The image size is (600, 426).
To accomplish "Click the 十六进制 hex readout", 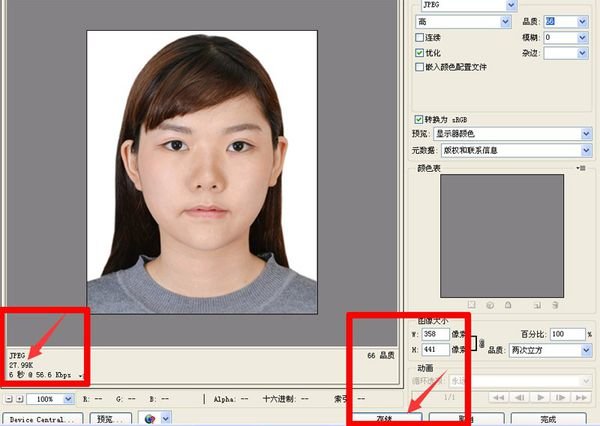I will point(285,399).
